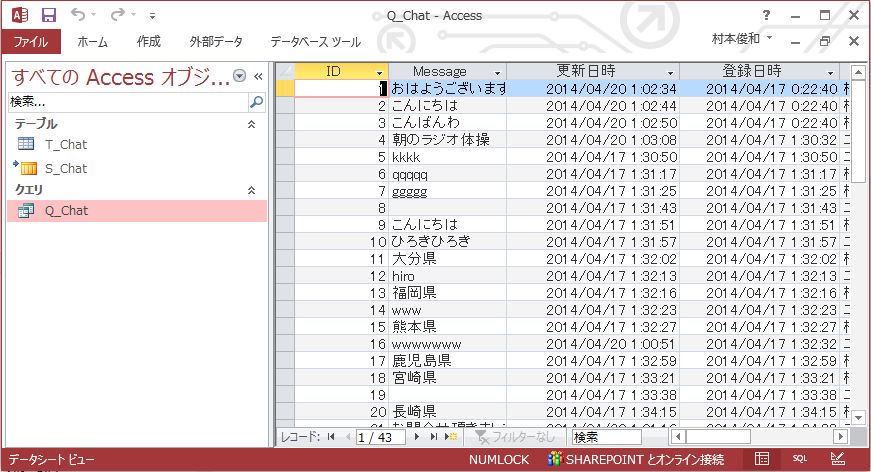Open the ID column filter dropdown
This screenshot has height=472, width=871.
pyautogui.click(x=379, y=72)
